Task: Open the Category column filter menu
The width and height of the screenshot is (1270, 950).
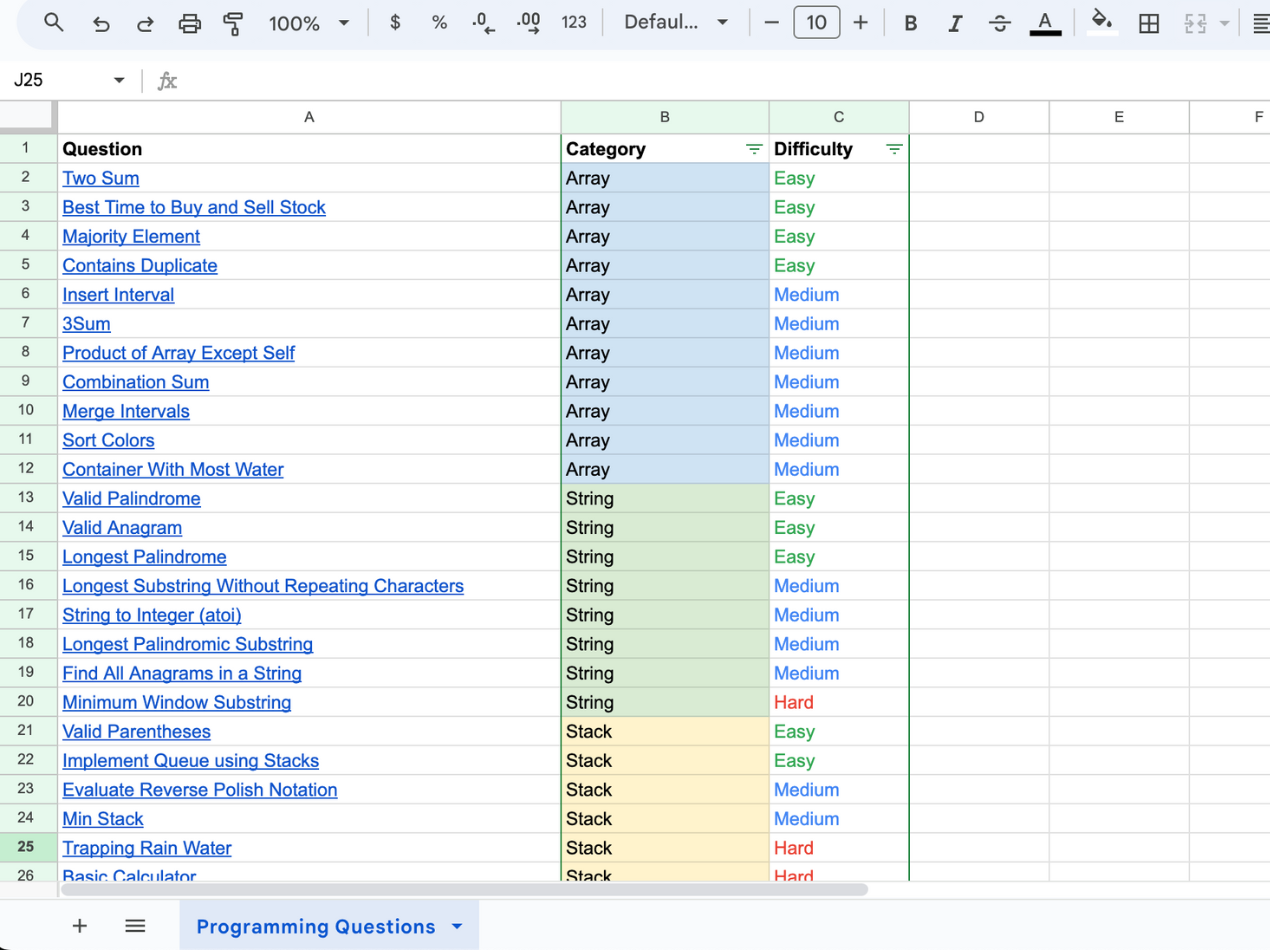Action: point(753,149)
